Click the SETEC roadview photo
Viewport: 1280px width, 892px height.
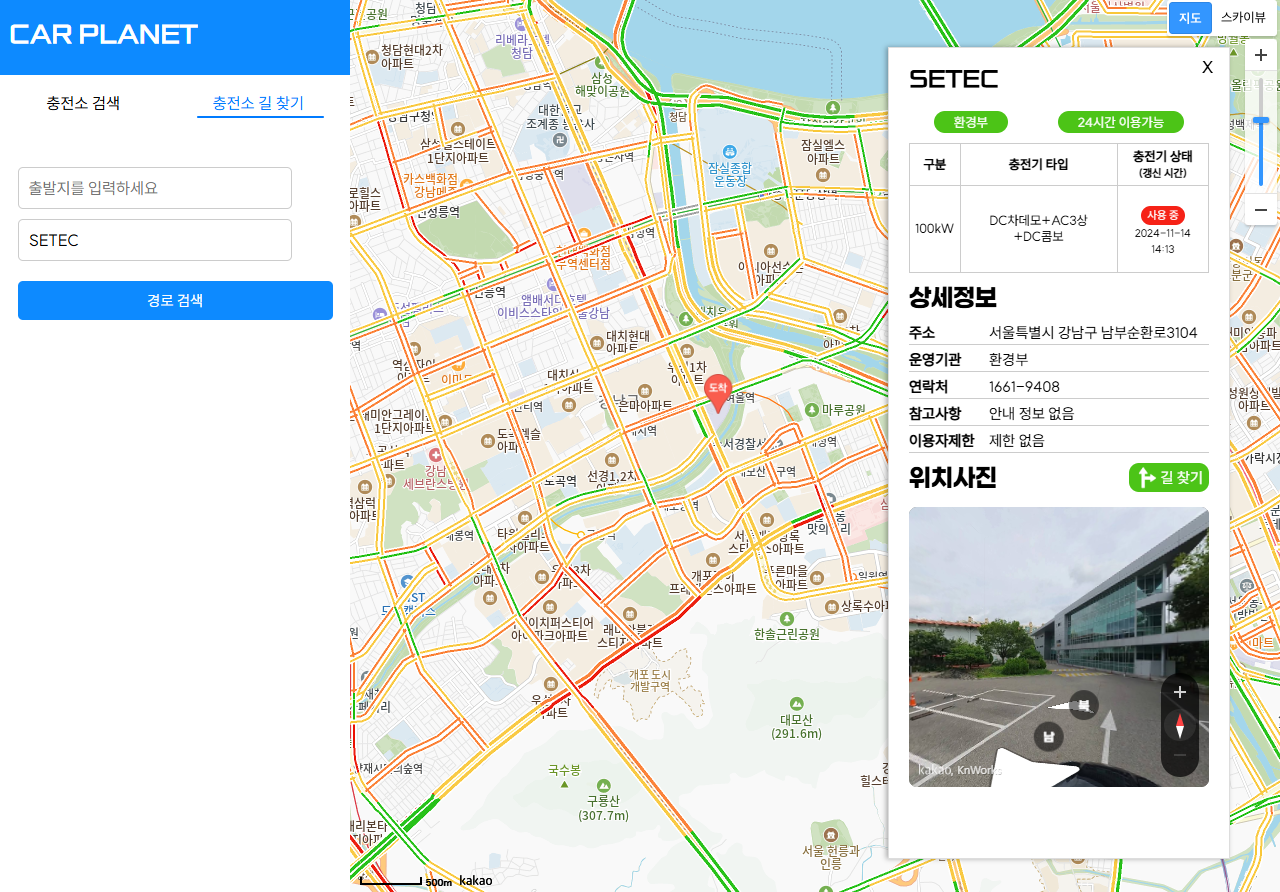pyautogui.click(x=1059, y=647)
